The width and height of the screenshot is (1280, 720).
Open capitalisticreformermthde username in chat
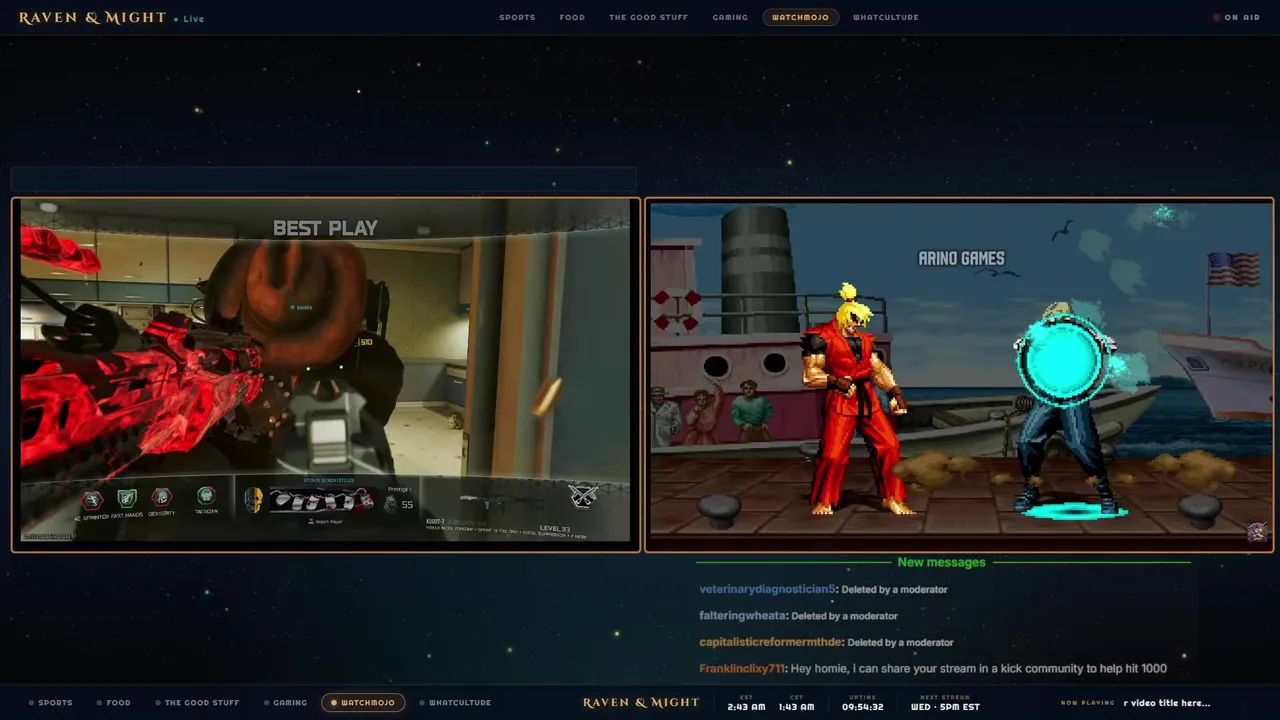point(770,642)
